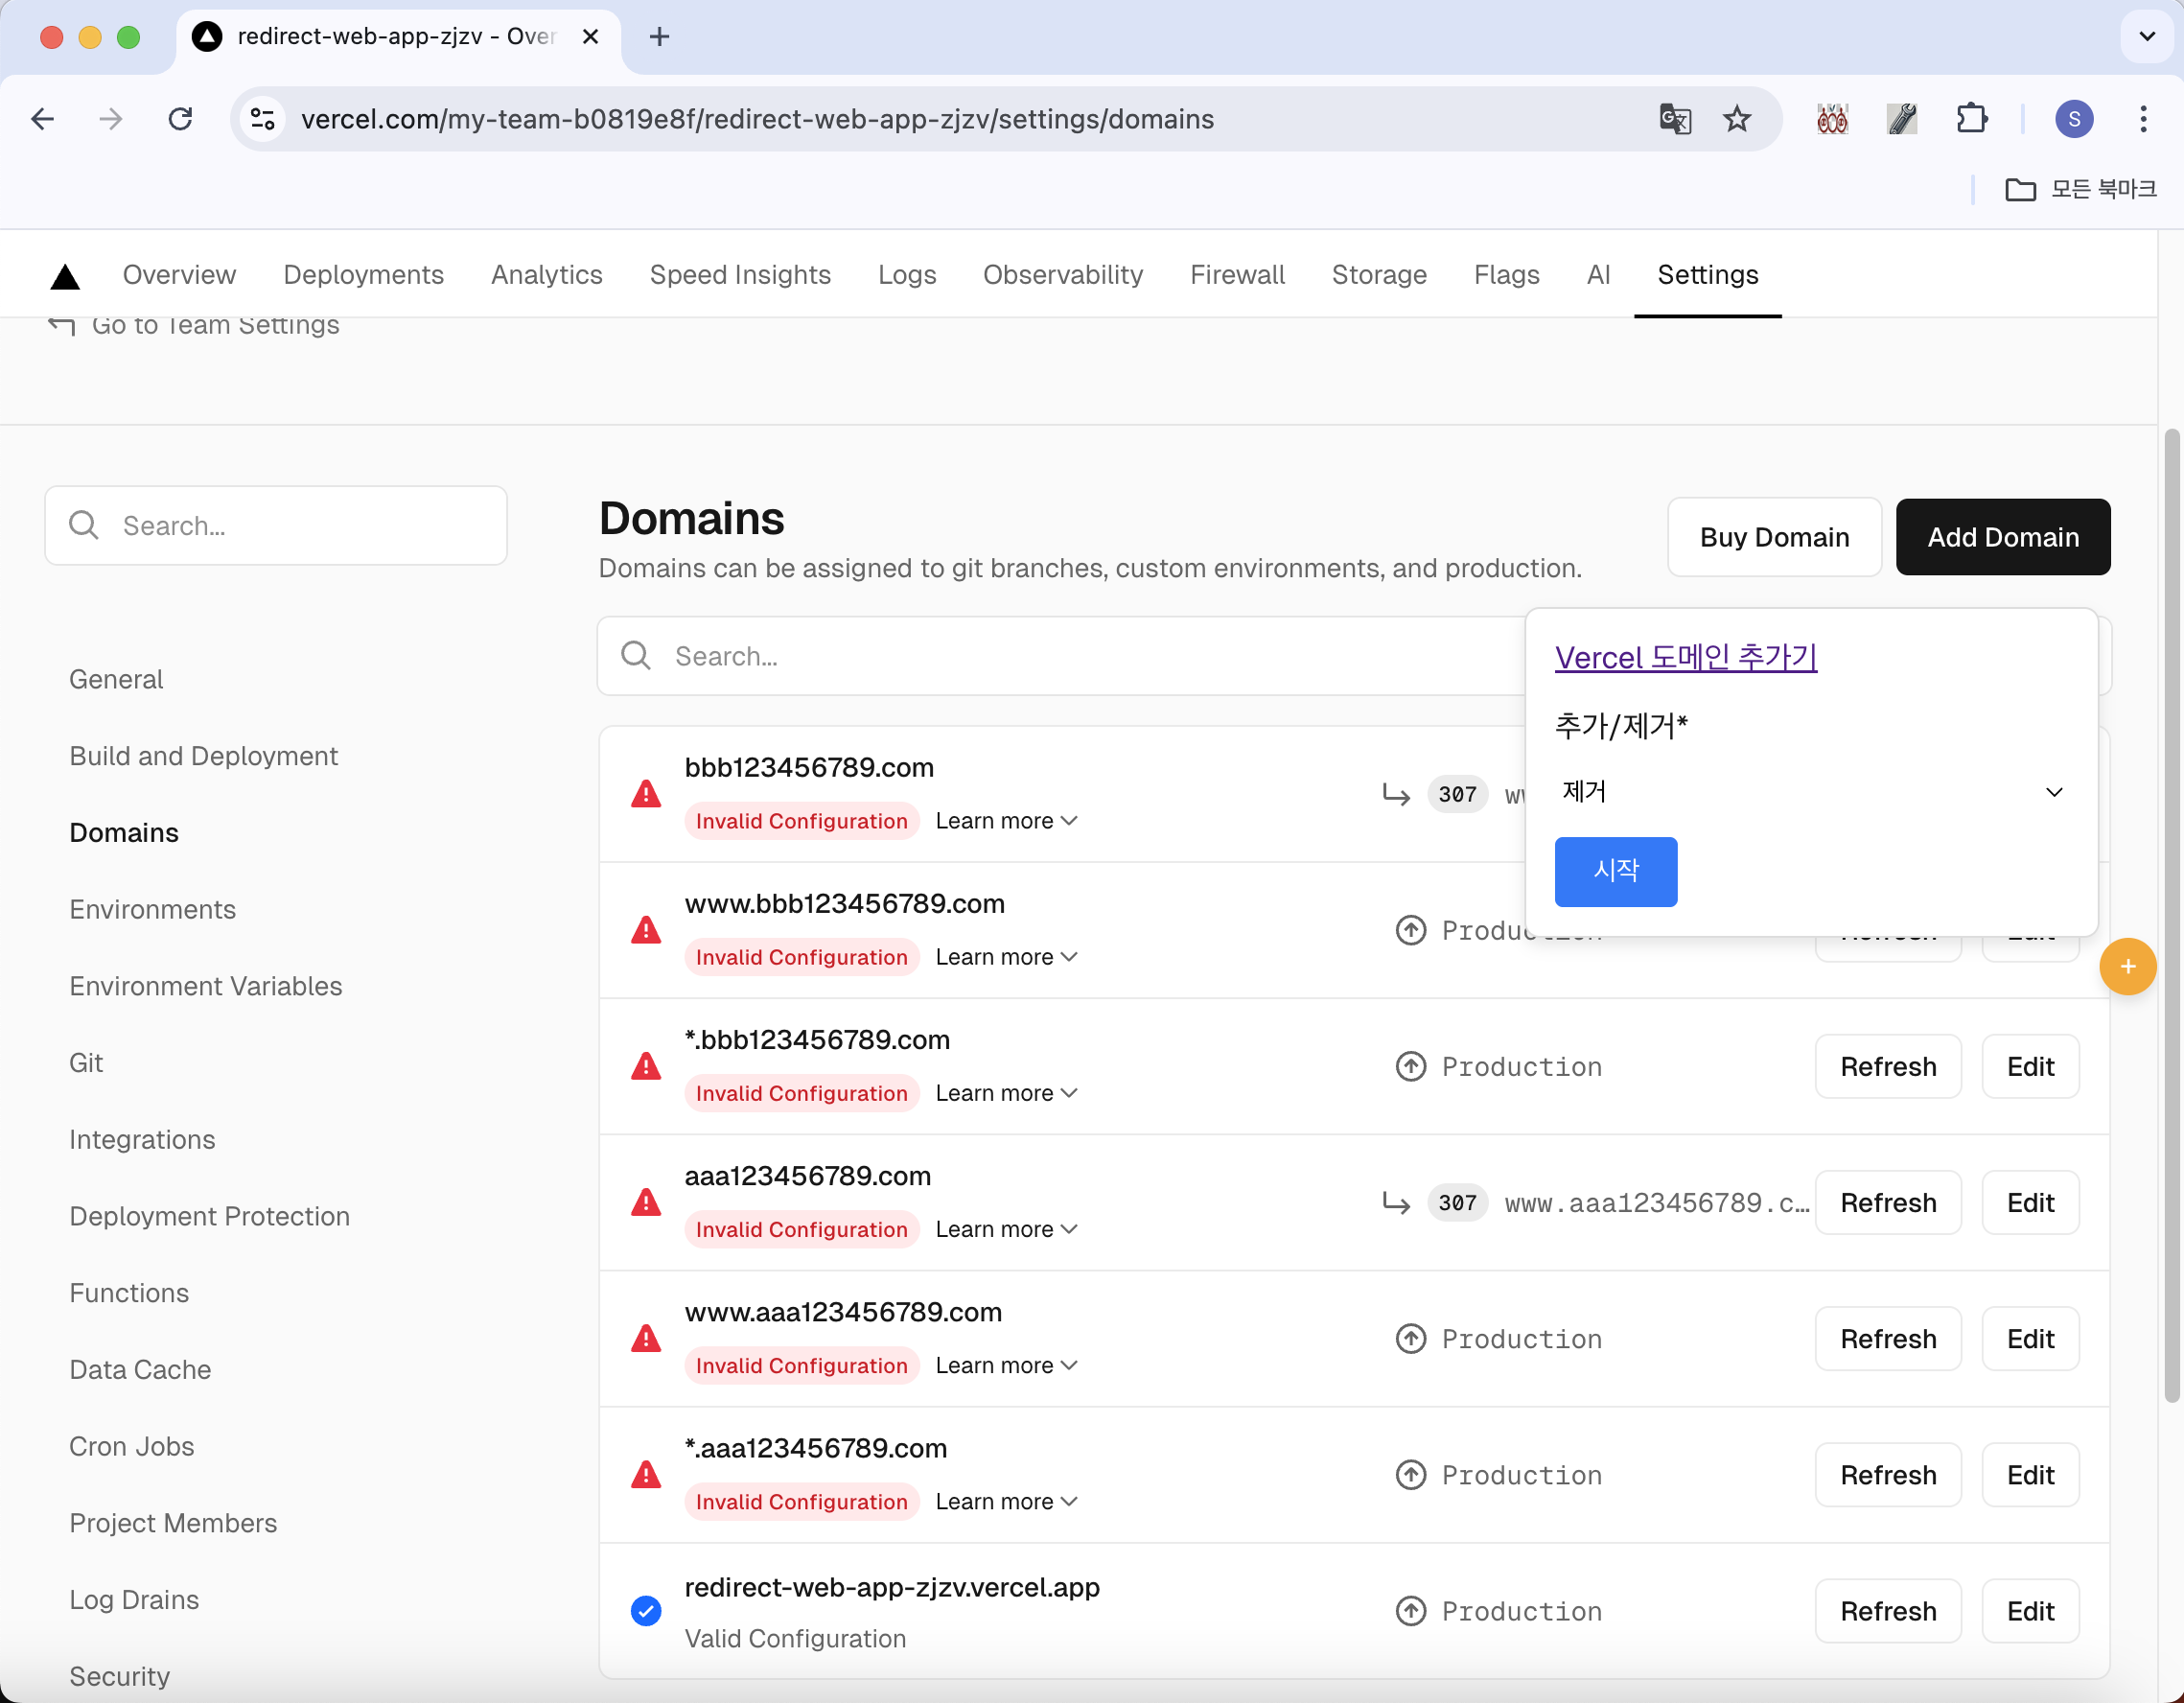Image resolution: width=2184 pixels, height=1703 pixels.
Task: Open the 추가/제거 dropdown showing 제거
Action: 1810,792
